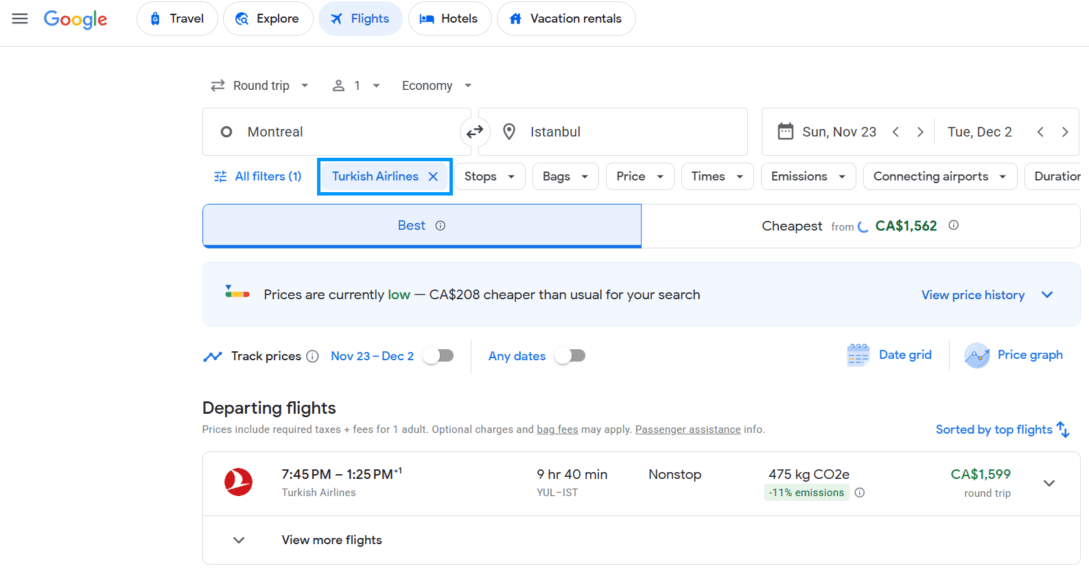1089x575 pixels.
Task: Select the Best flights tab
Action: tap(422, 226)
